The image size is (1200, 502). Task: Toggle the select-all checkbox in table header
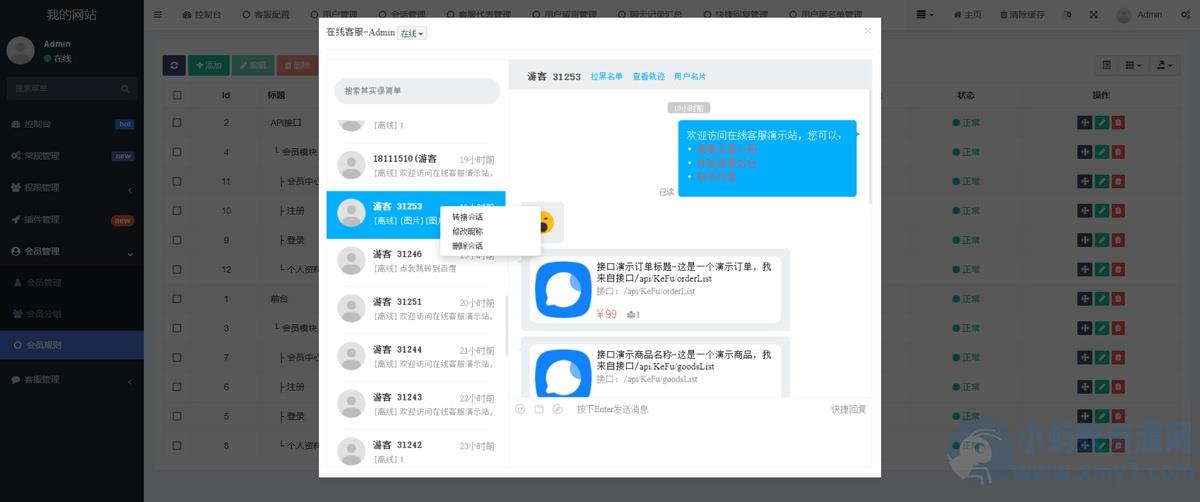pos(177,96)
